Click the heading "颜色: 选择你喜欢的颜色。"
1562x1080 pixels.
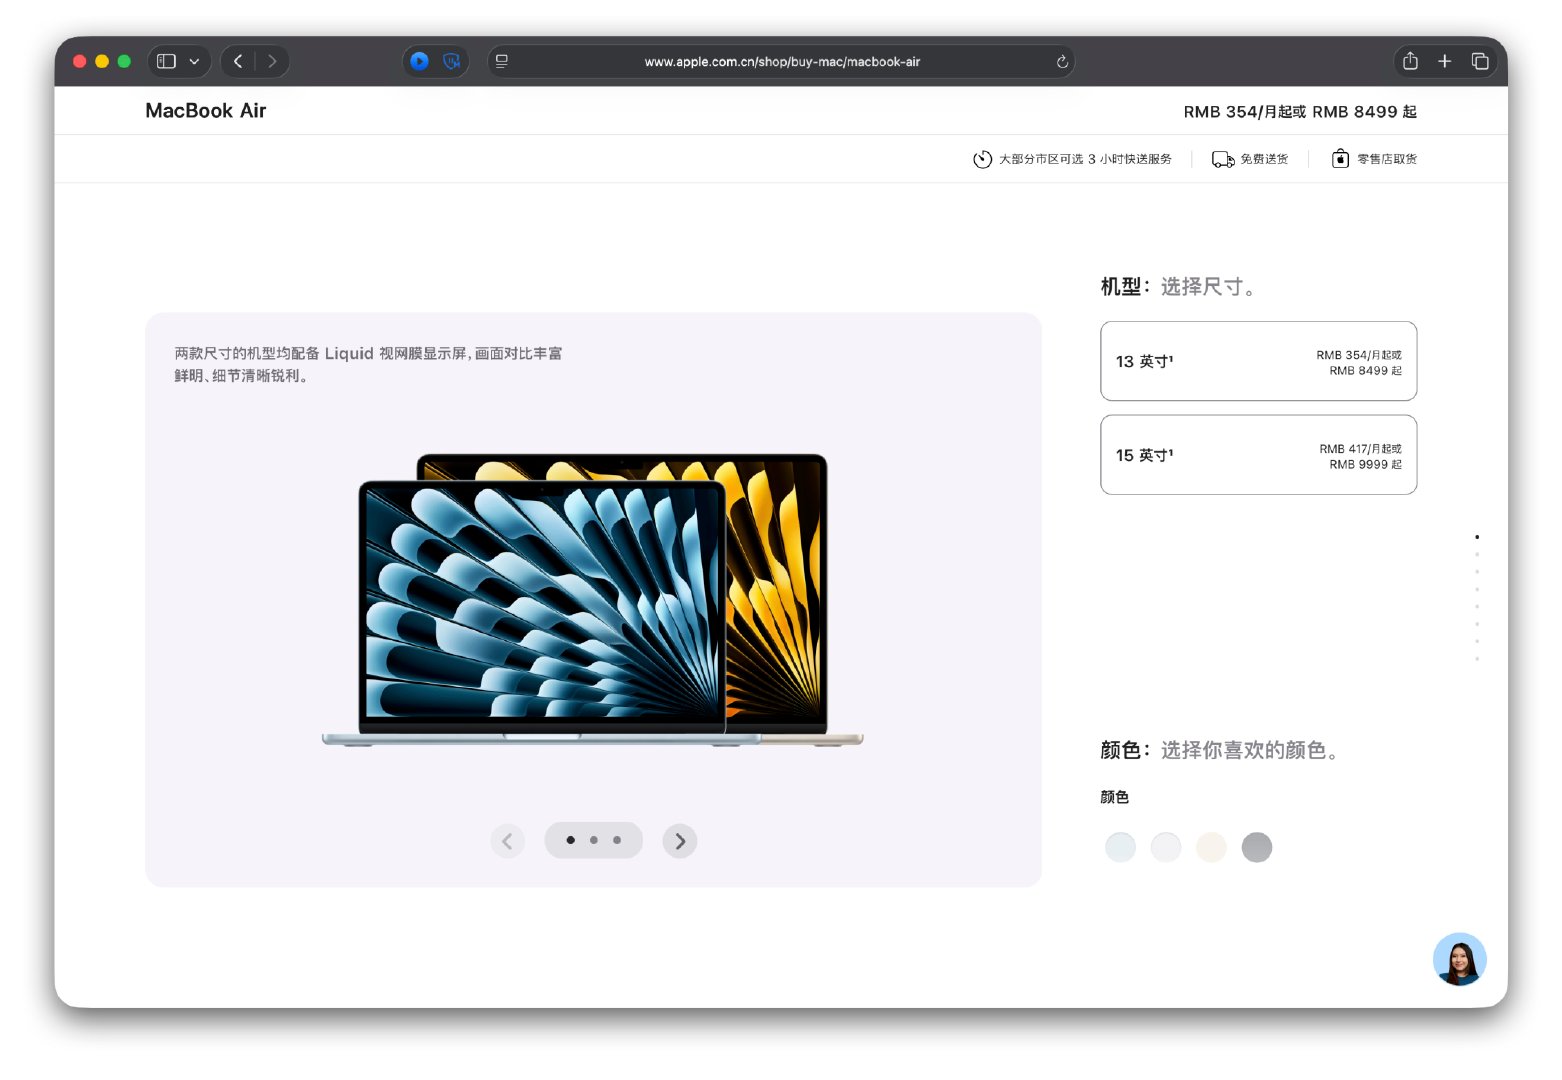tap(1219, 750)
